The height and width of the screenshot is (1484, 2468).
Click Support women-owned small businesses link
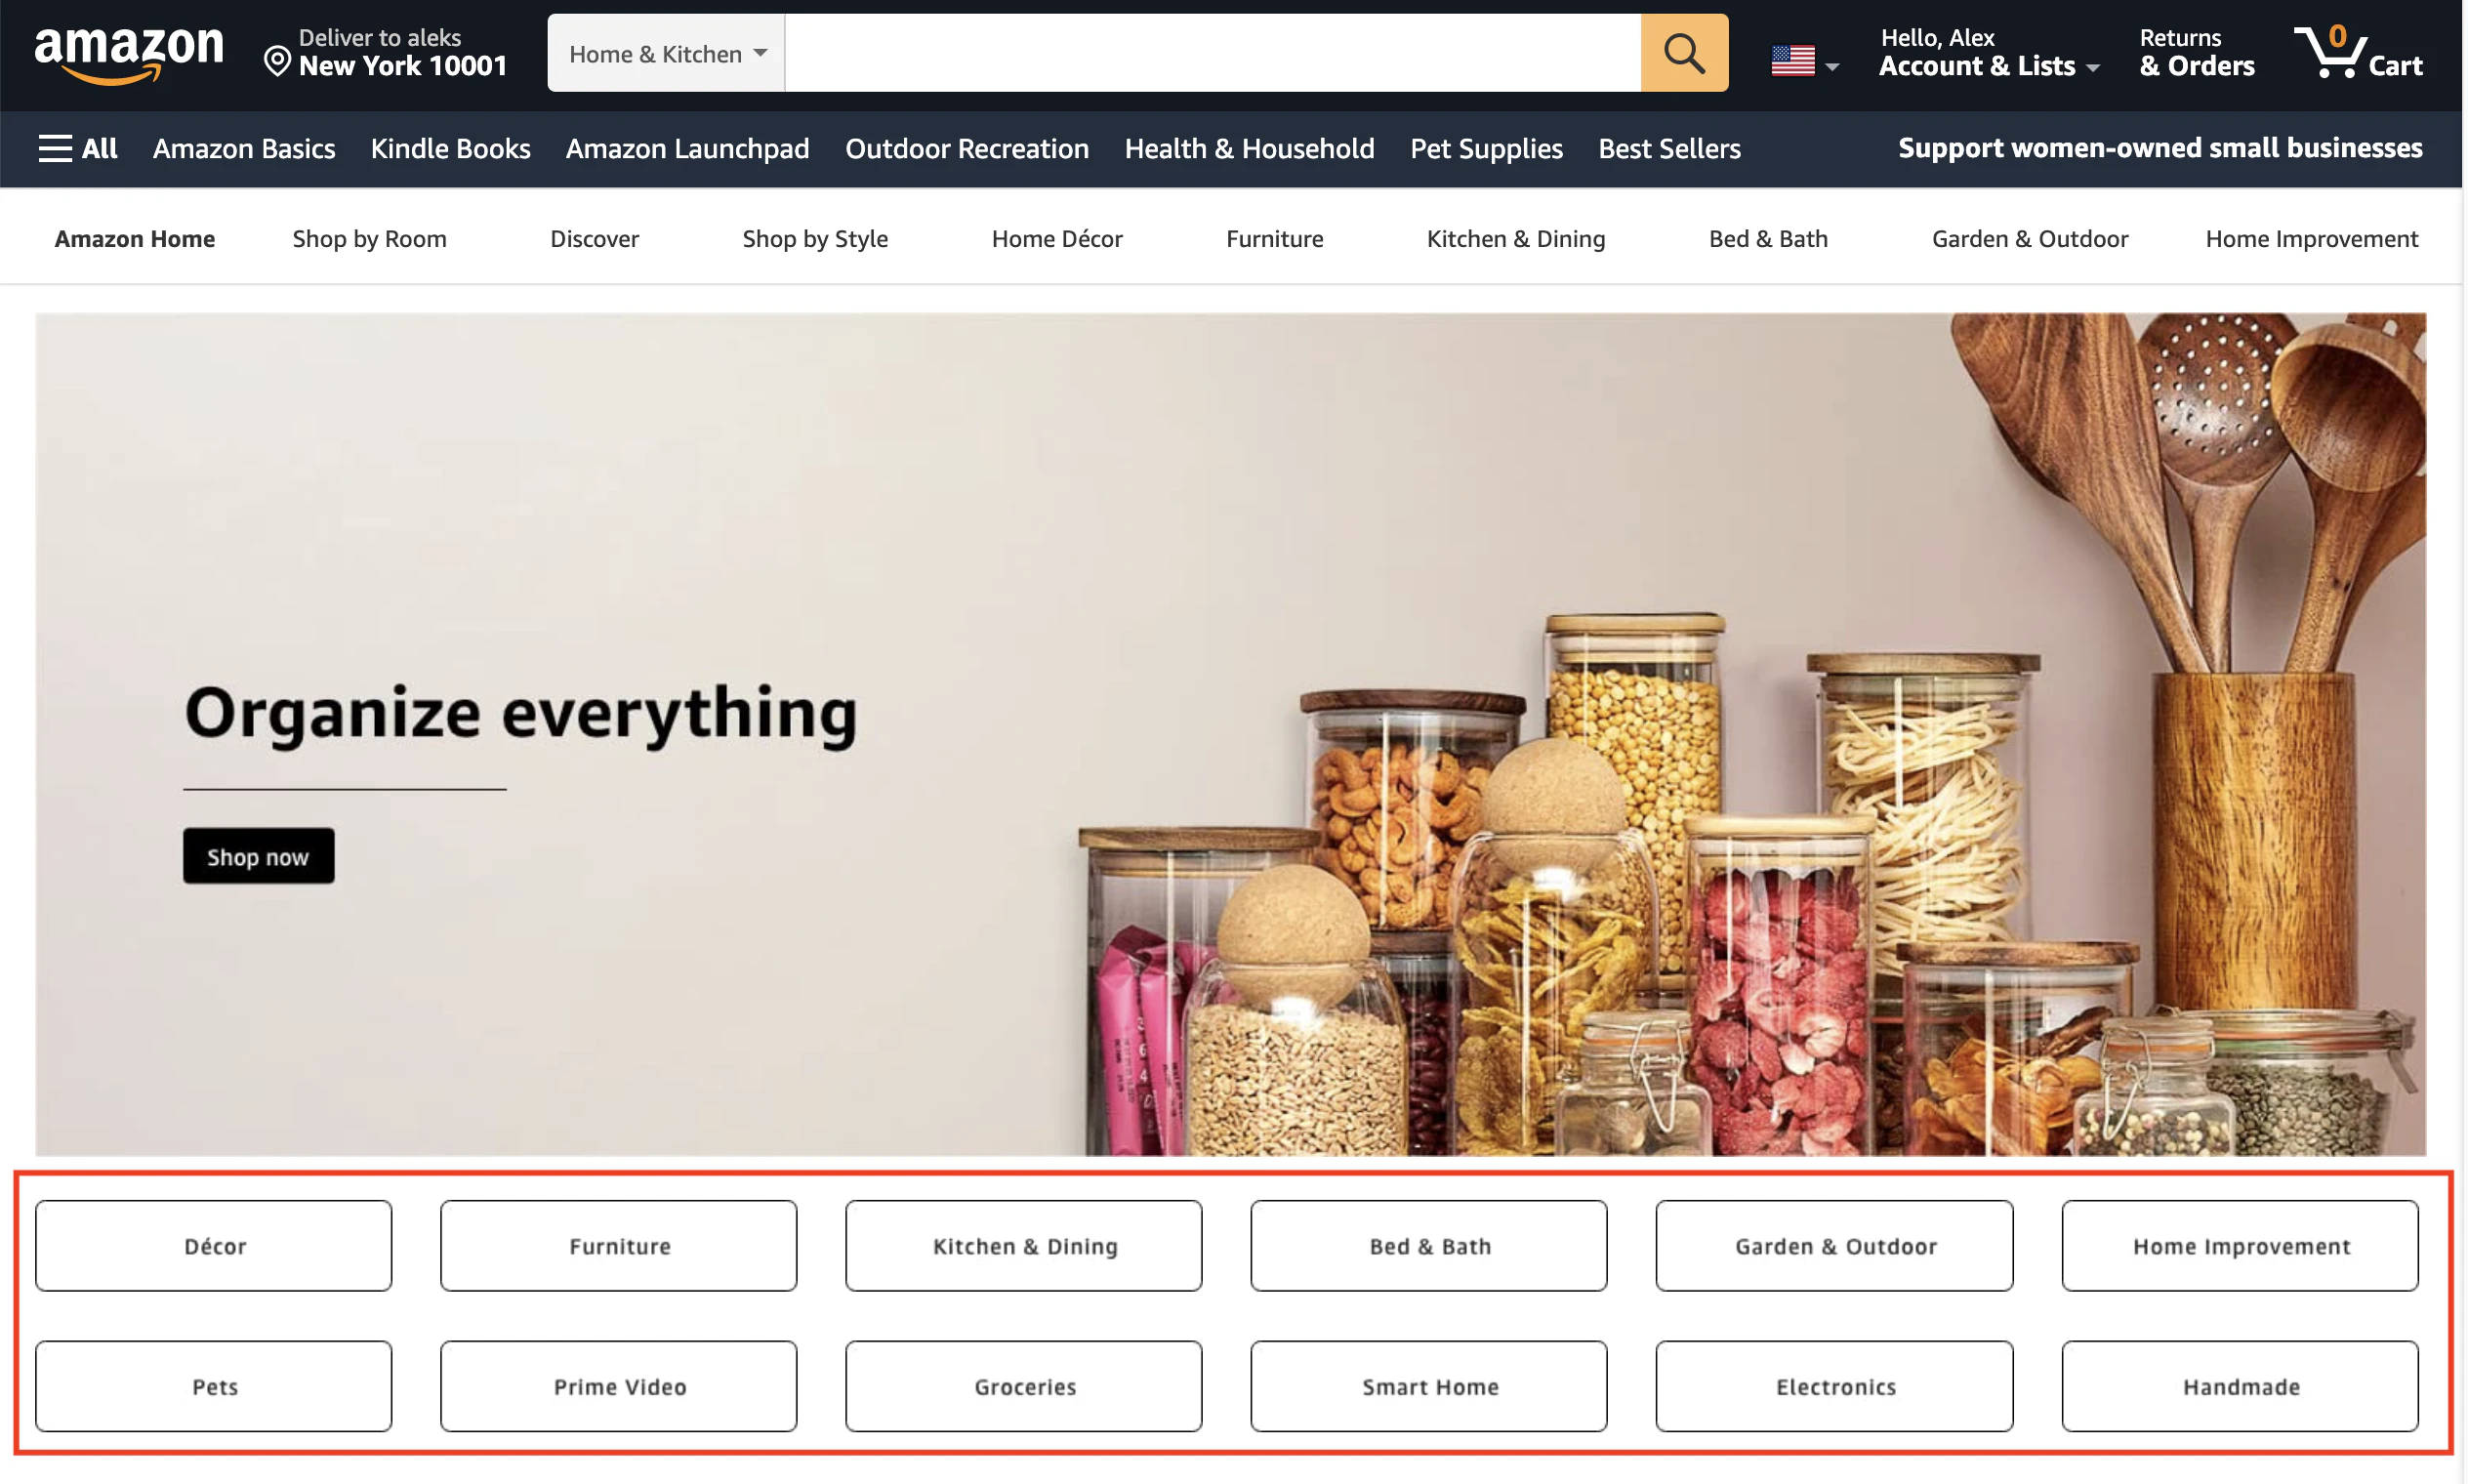coord(2160,148)
